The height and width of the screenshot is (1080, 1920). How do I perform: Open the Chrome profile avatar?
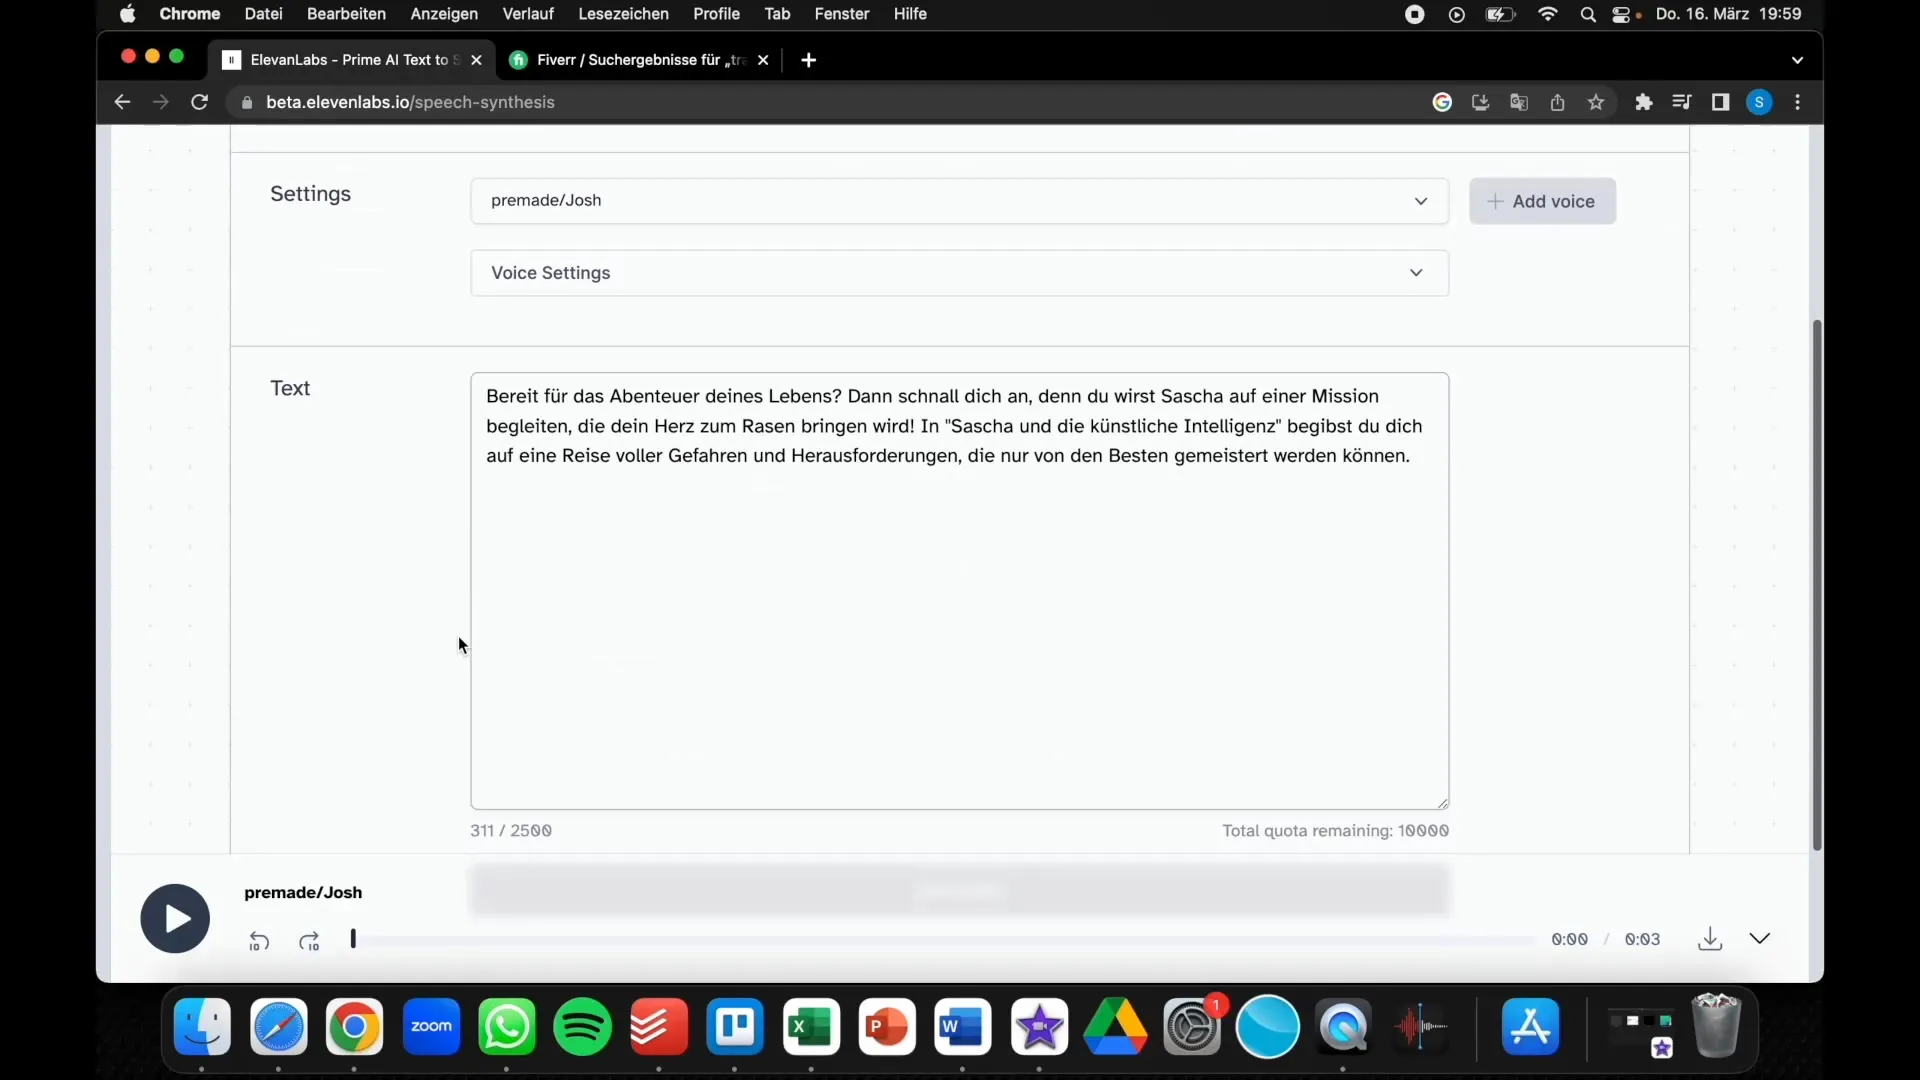tap(1759, 102)
